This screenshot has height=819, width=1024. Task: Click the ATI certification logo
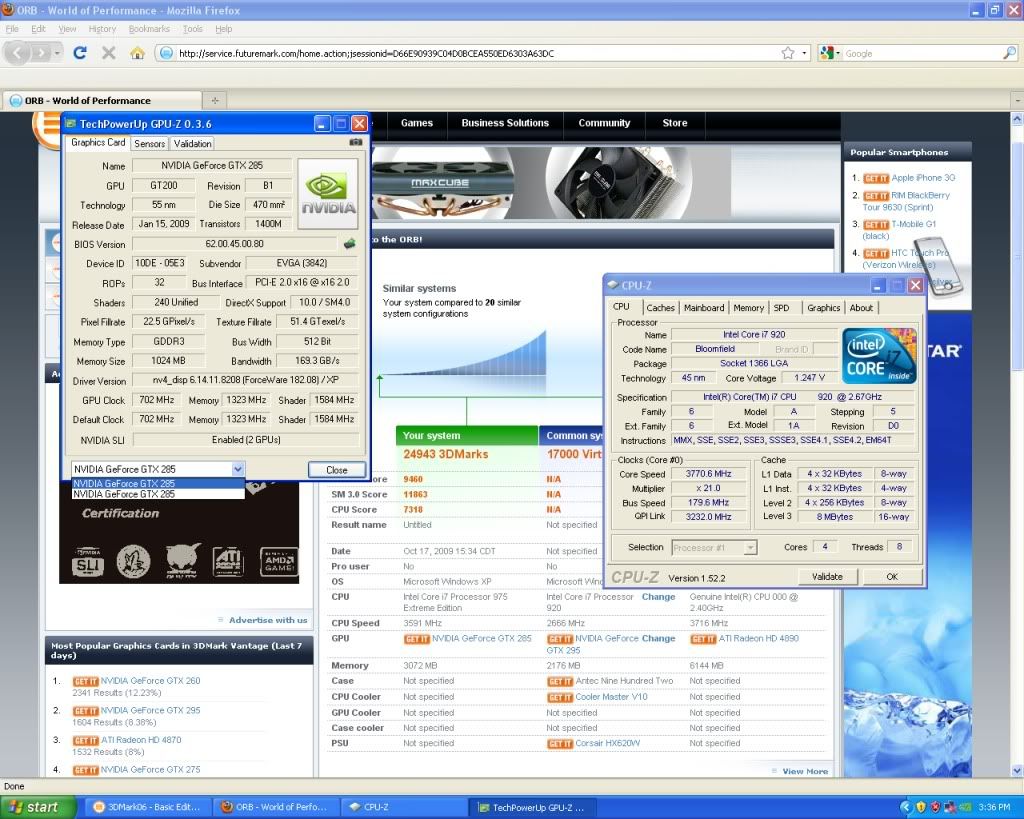(228, 562)
